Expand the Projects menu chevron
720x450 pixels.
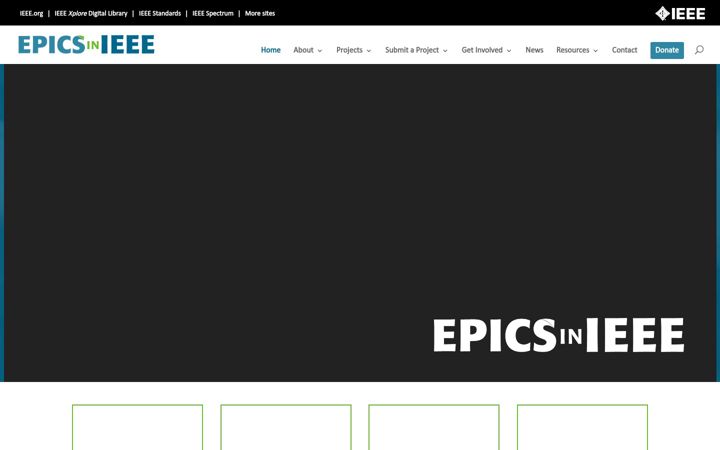(369, 51)
